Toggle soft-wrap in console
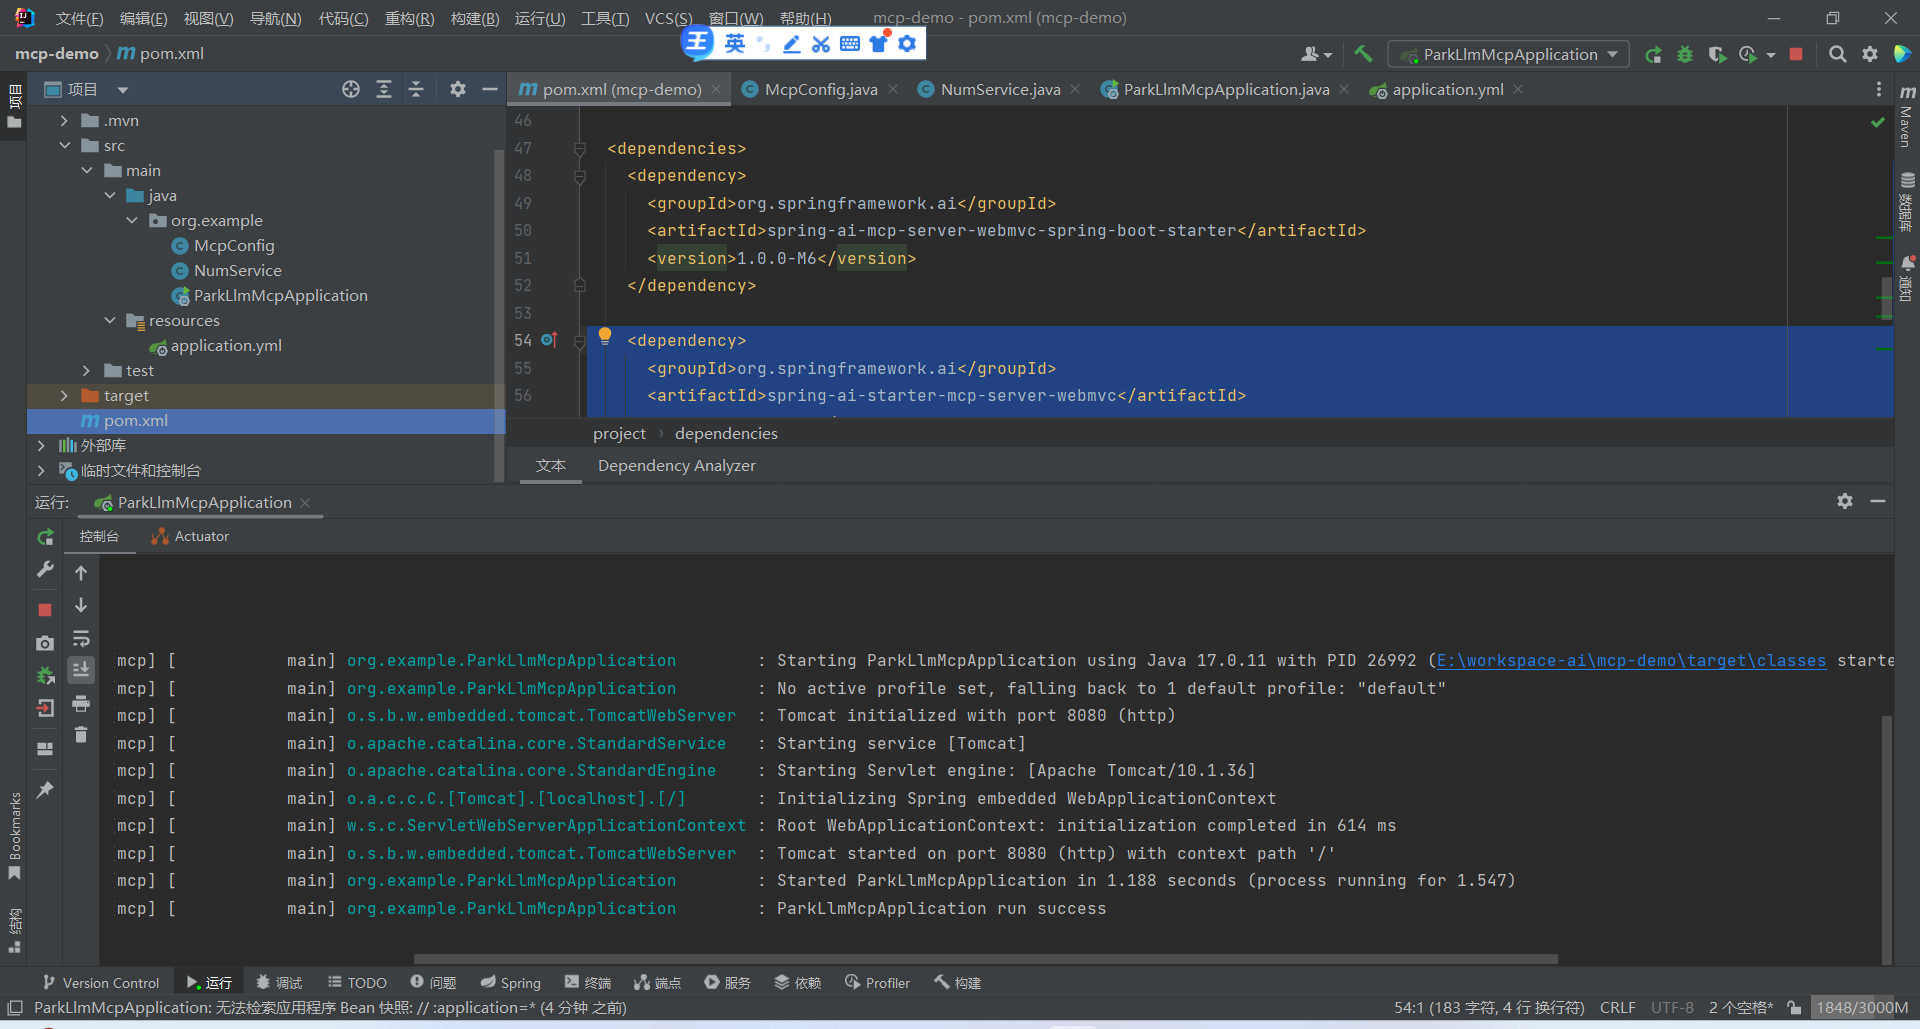The image size is (1920, 1029). 81,638
